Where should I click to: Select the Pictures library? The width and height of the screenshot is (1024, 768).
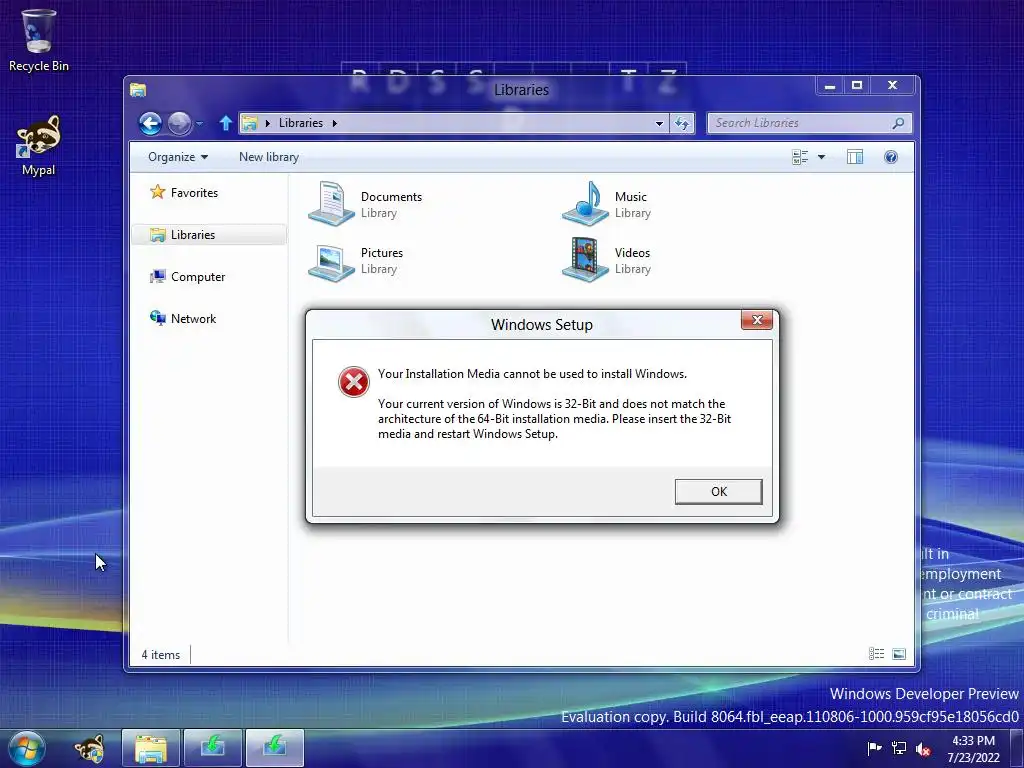(x=356, y=261)
